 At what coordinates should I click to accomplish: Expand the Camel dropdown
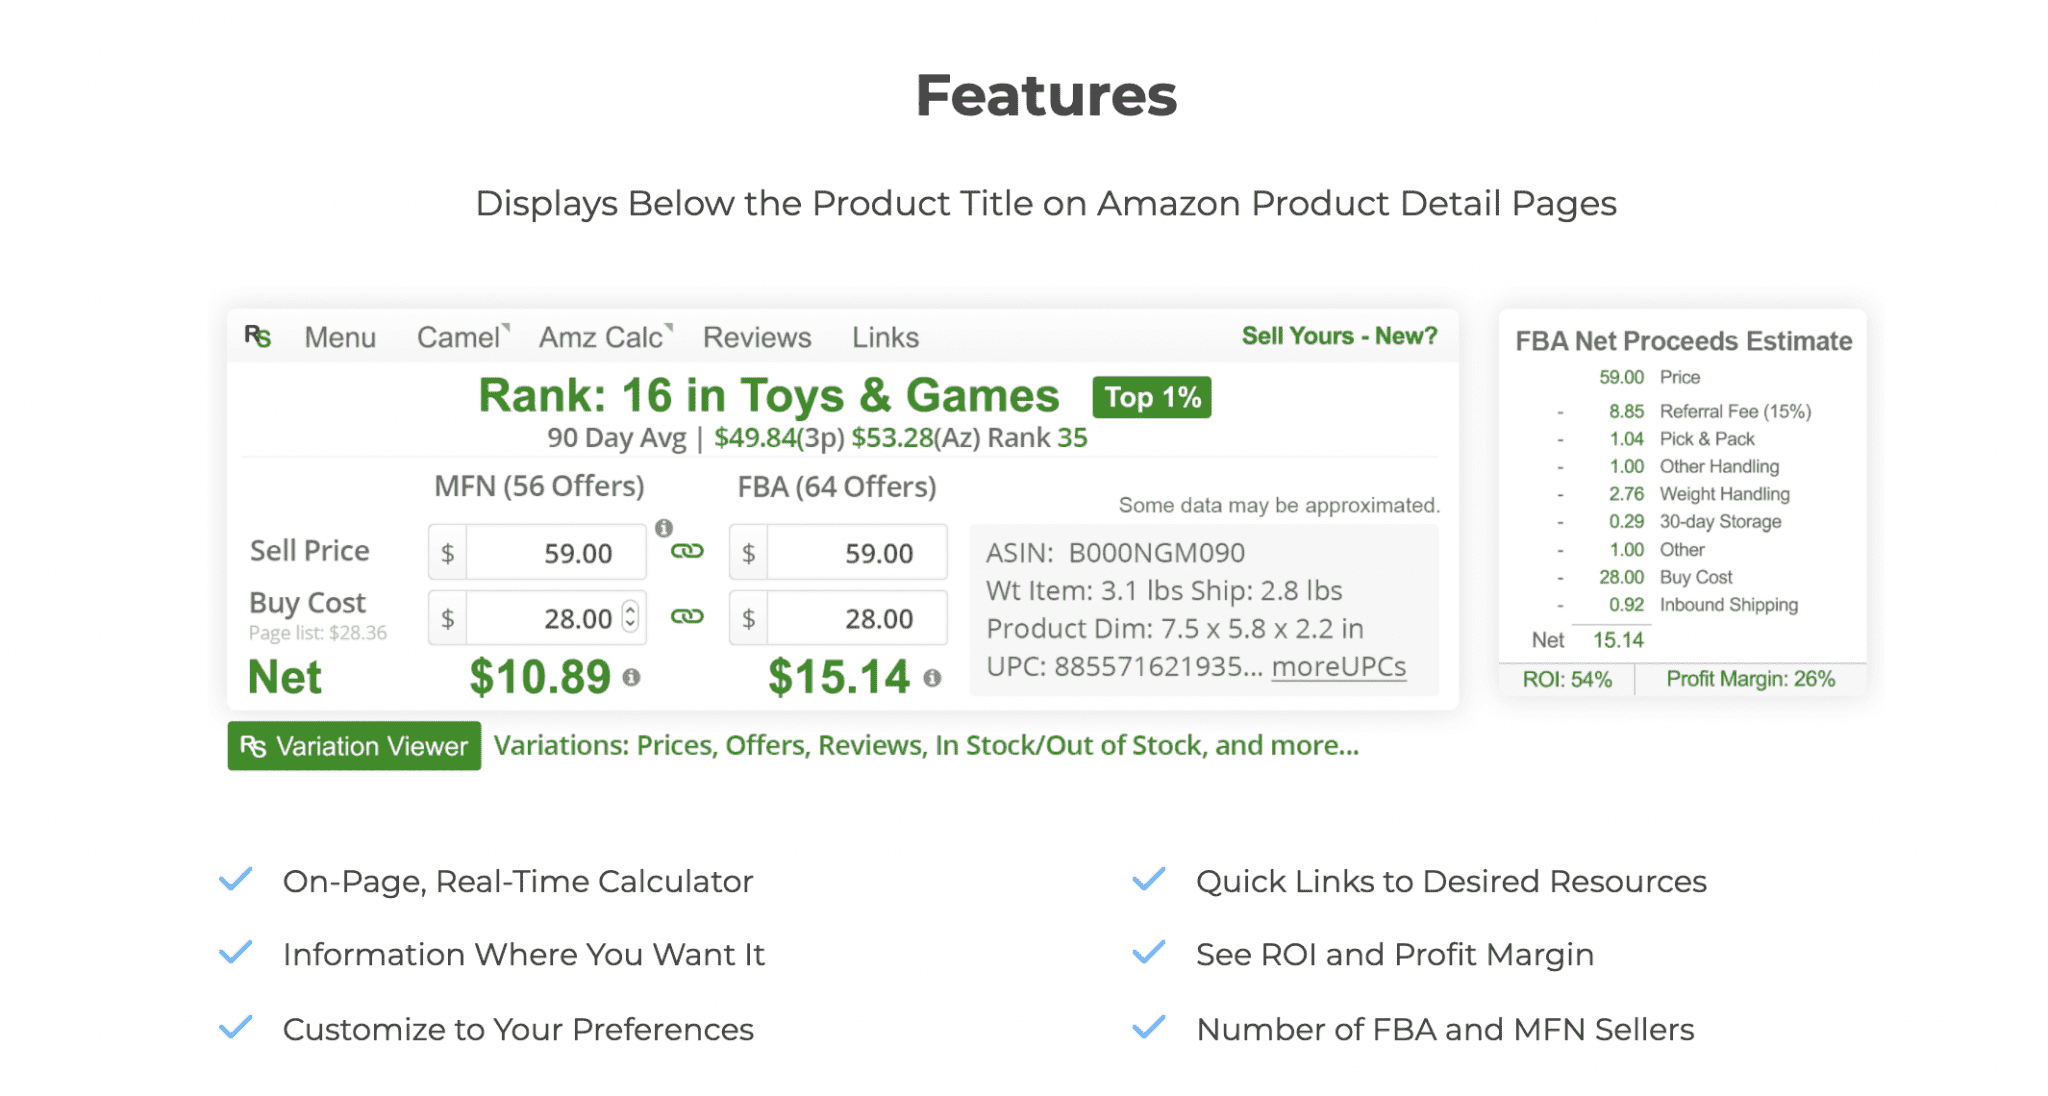461,337
